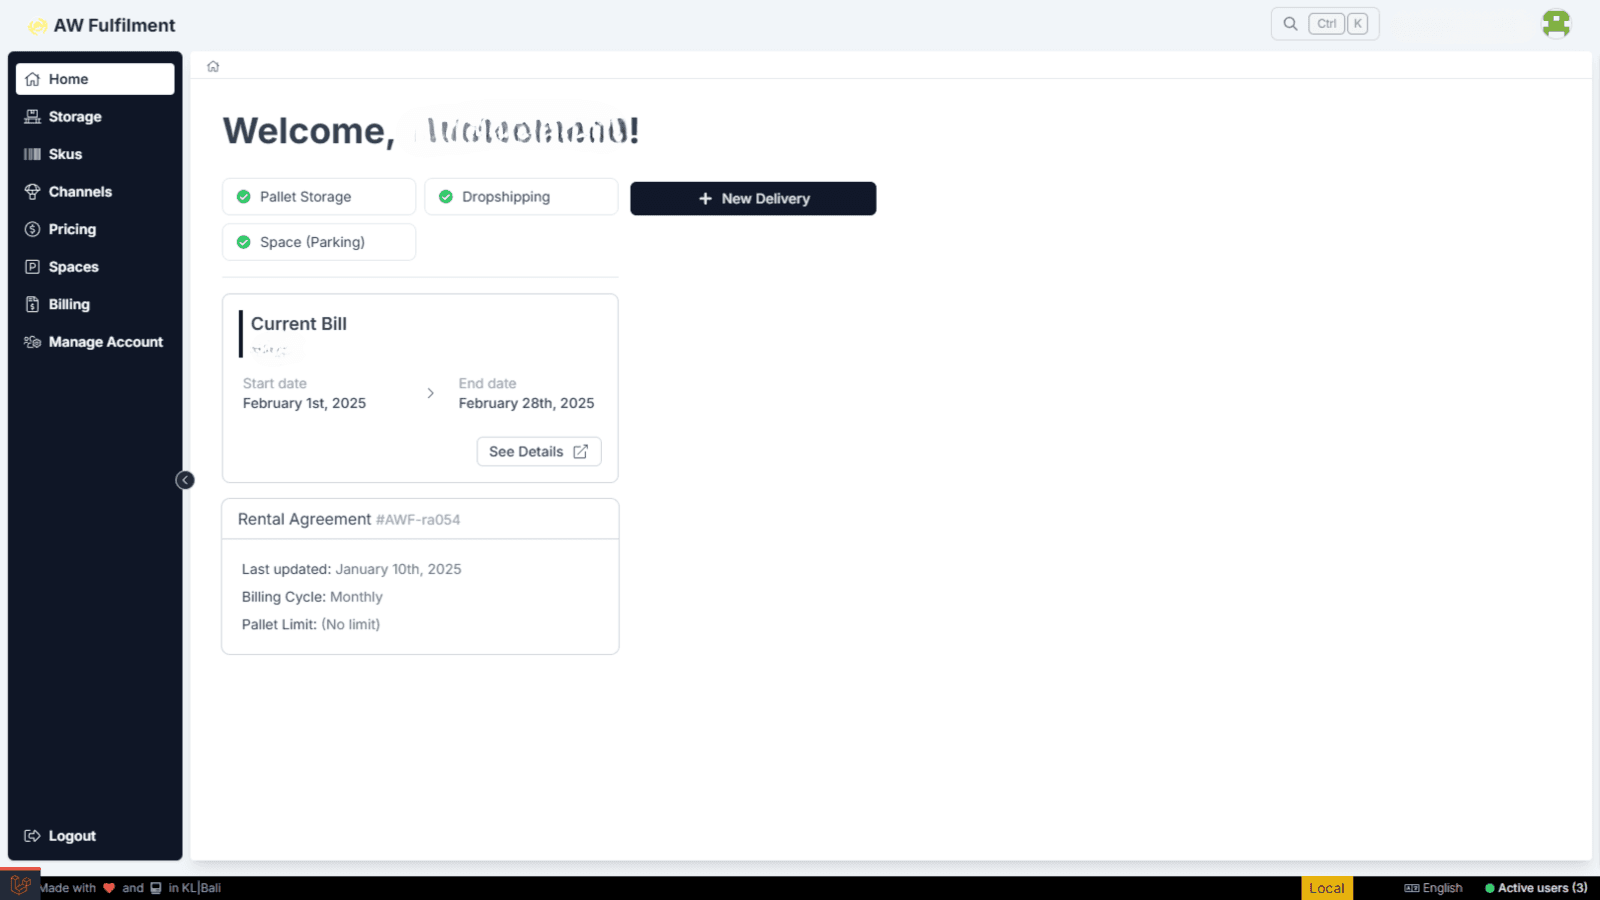Click See Details on Current Bill
The image size is (1600, 900).
(539, 452)
